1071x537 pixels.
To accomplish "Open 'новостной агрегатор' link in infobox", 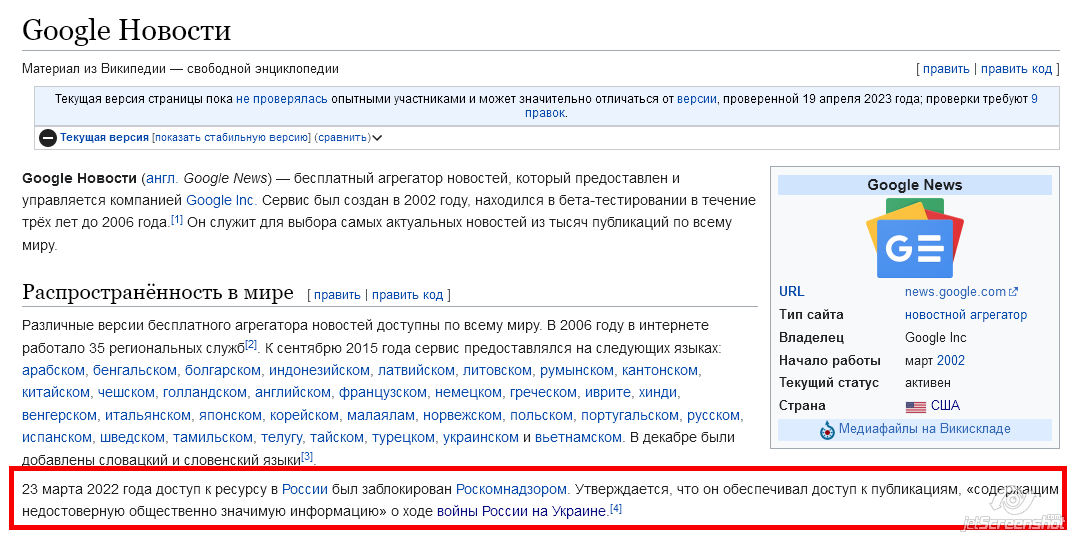I will [966, 315].
